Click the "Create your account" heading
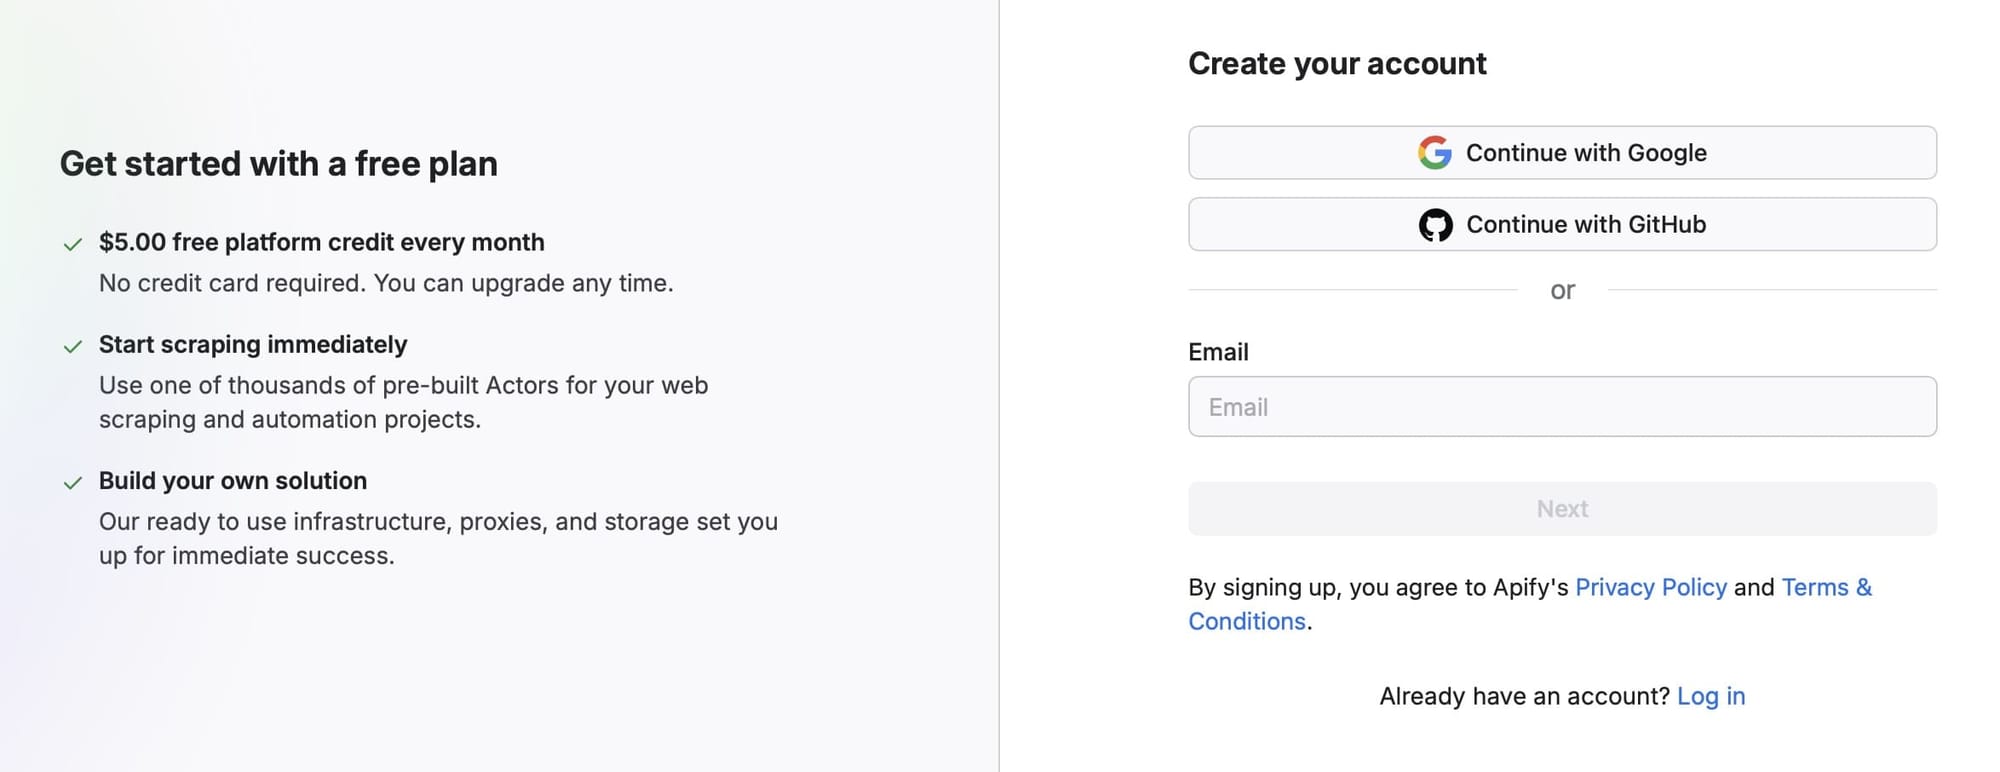This screenshot has height=772, width=2000. [x=1337, y=63]
